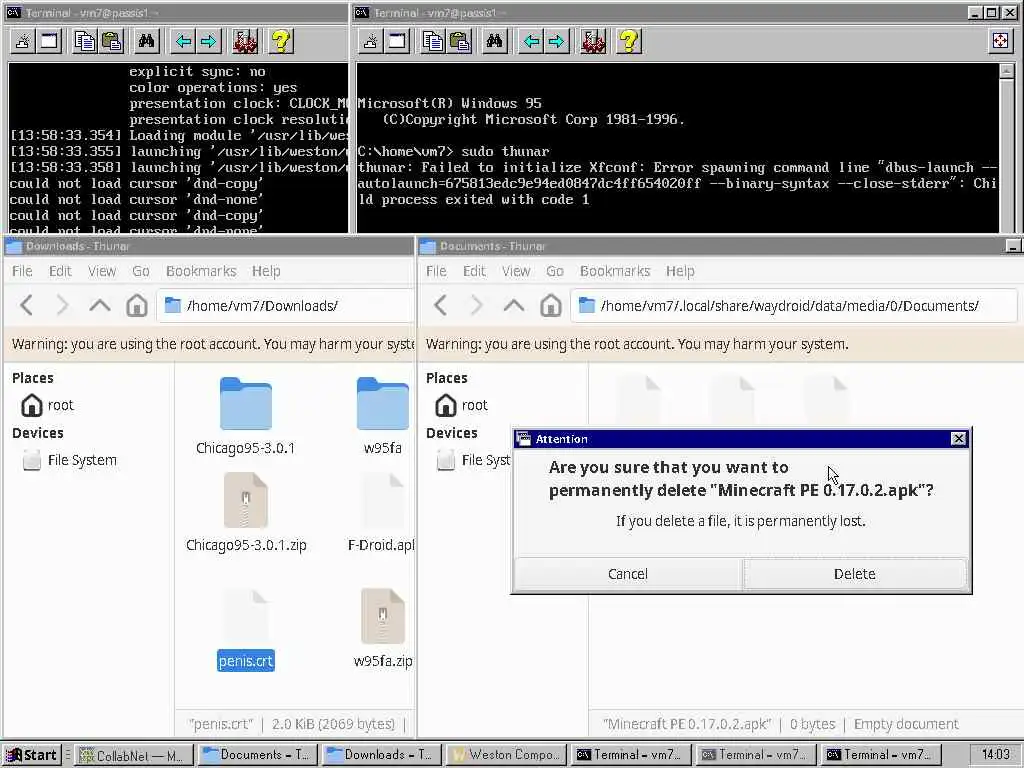Open Edit menu in Downloads Thunar
1024x768 pixels.
click(60, 271)
